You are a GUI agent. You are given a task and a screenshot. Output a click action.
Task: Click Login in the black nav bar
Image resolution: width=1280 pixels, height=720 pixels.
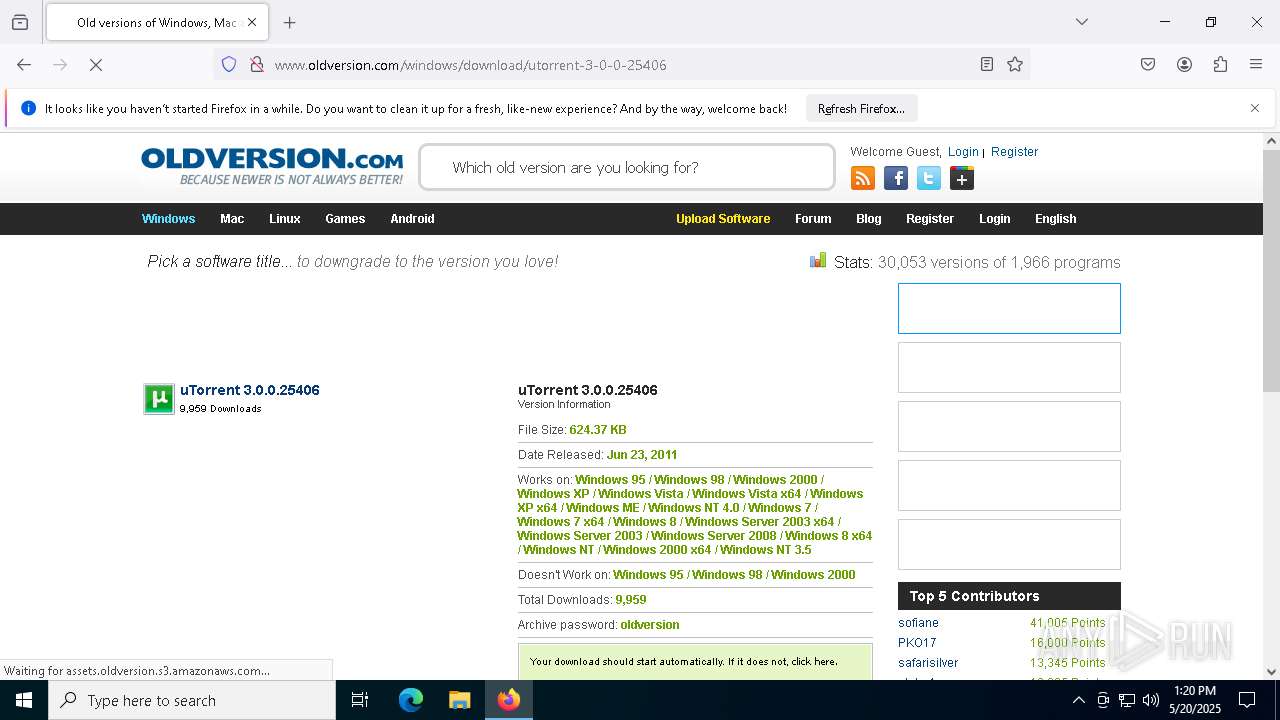click(994, 219)
